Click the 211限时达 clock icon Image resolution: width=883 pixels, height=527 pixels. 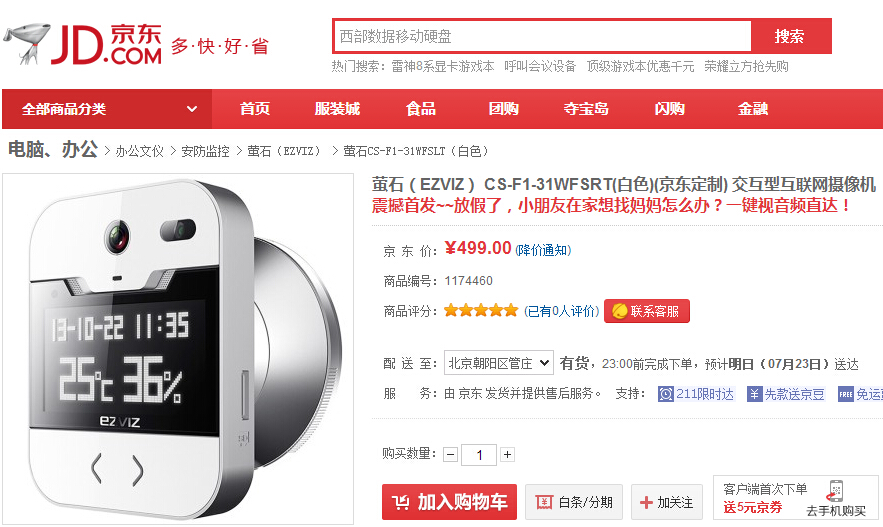coord(666,394)
